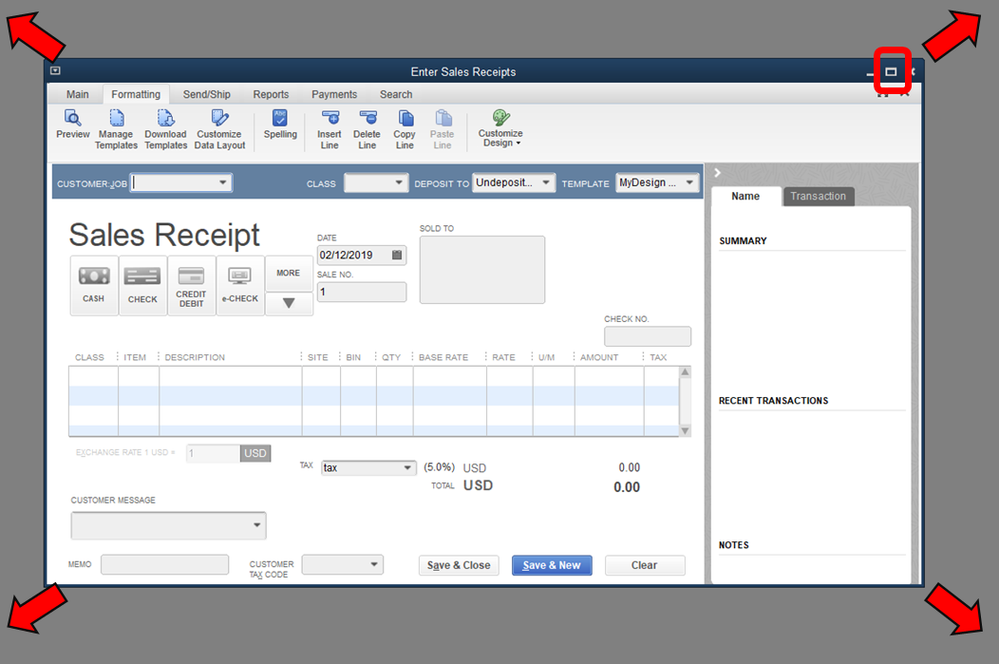This screenshot has height=664, width=999.
Task: Click the line items scroll up arrow
Action: pyautogui.click(x=685, y=372)
